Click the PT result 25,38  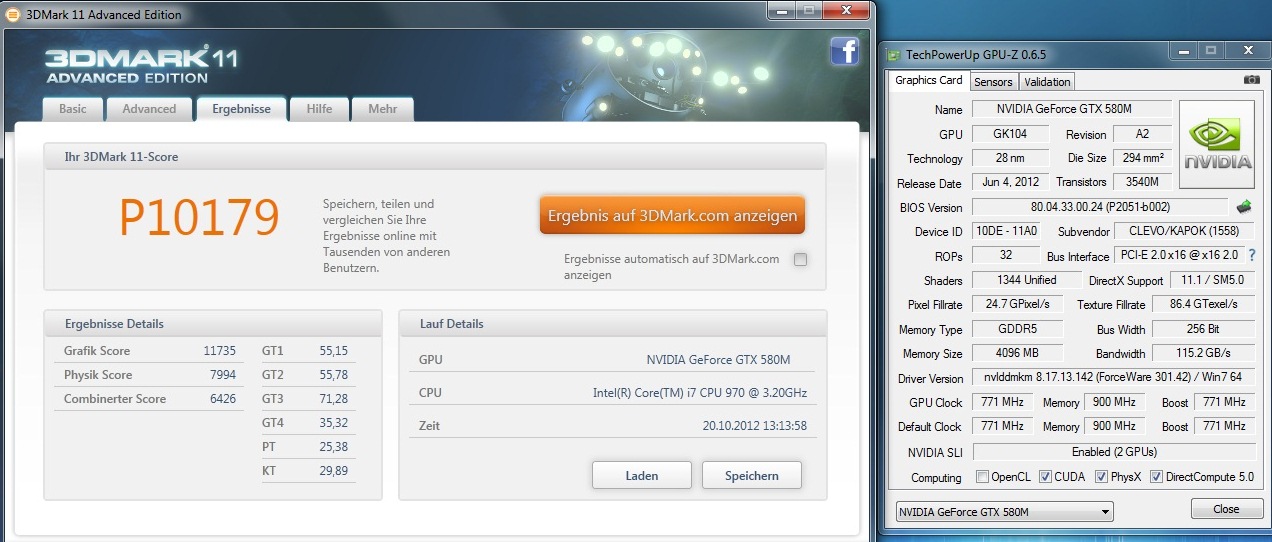(334, 447)
